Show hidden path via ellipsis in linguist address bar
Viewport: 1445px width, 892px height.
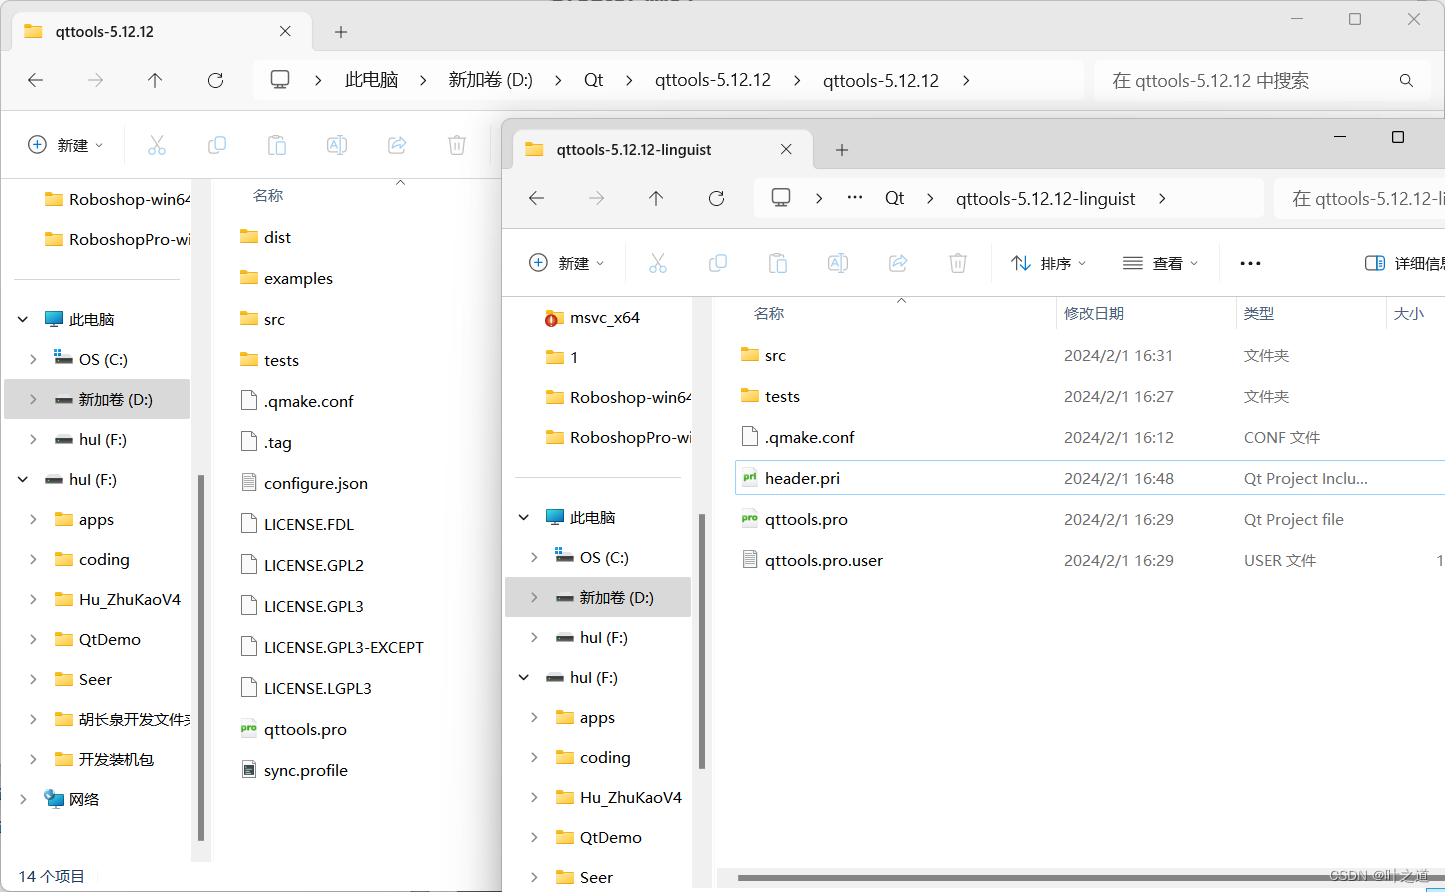point(855,198)
